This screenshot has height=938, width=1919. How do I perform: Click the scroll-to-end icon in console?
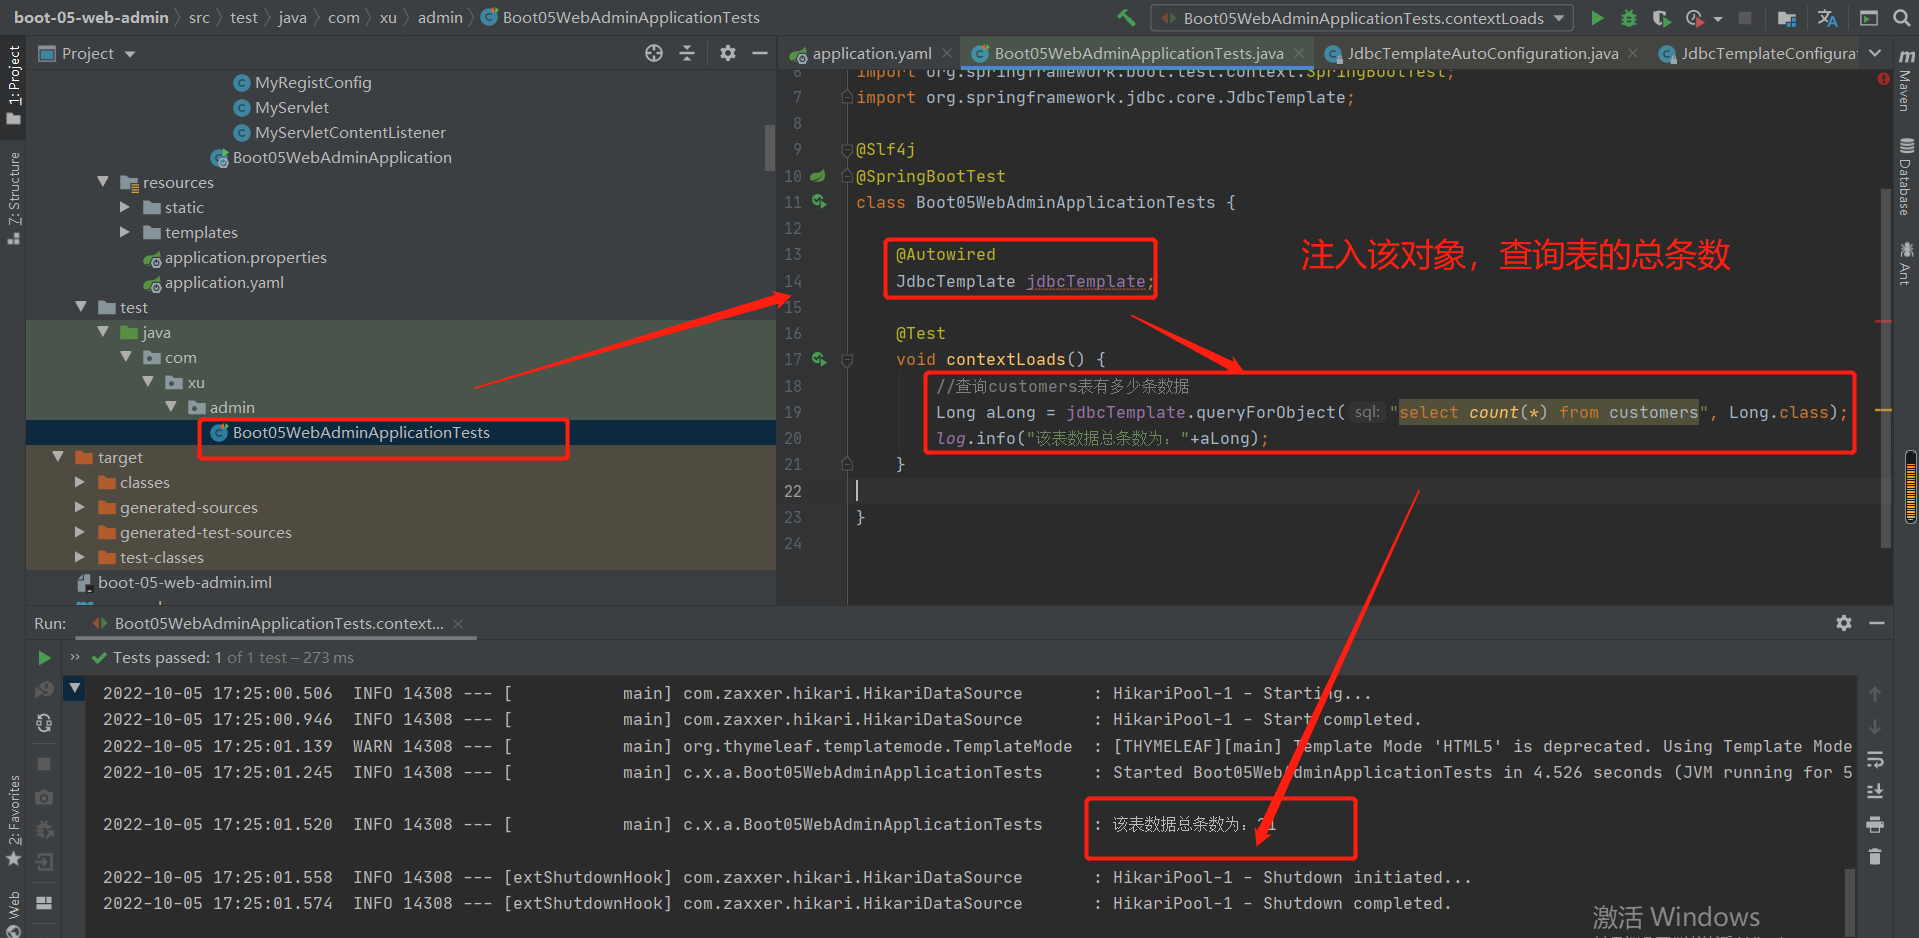tap(1875, 792)
